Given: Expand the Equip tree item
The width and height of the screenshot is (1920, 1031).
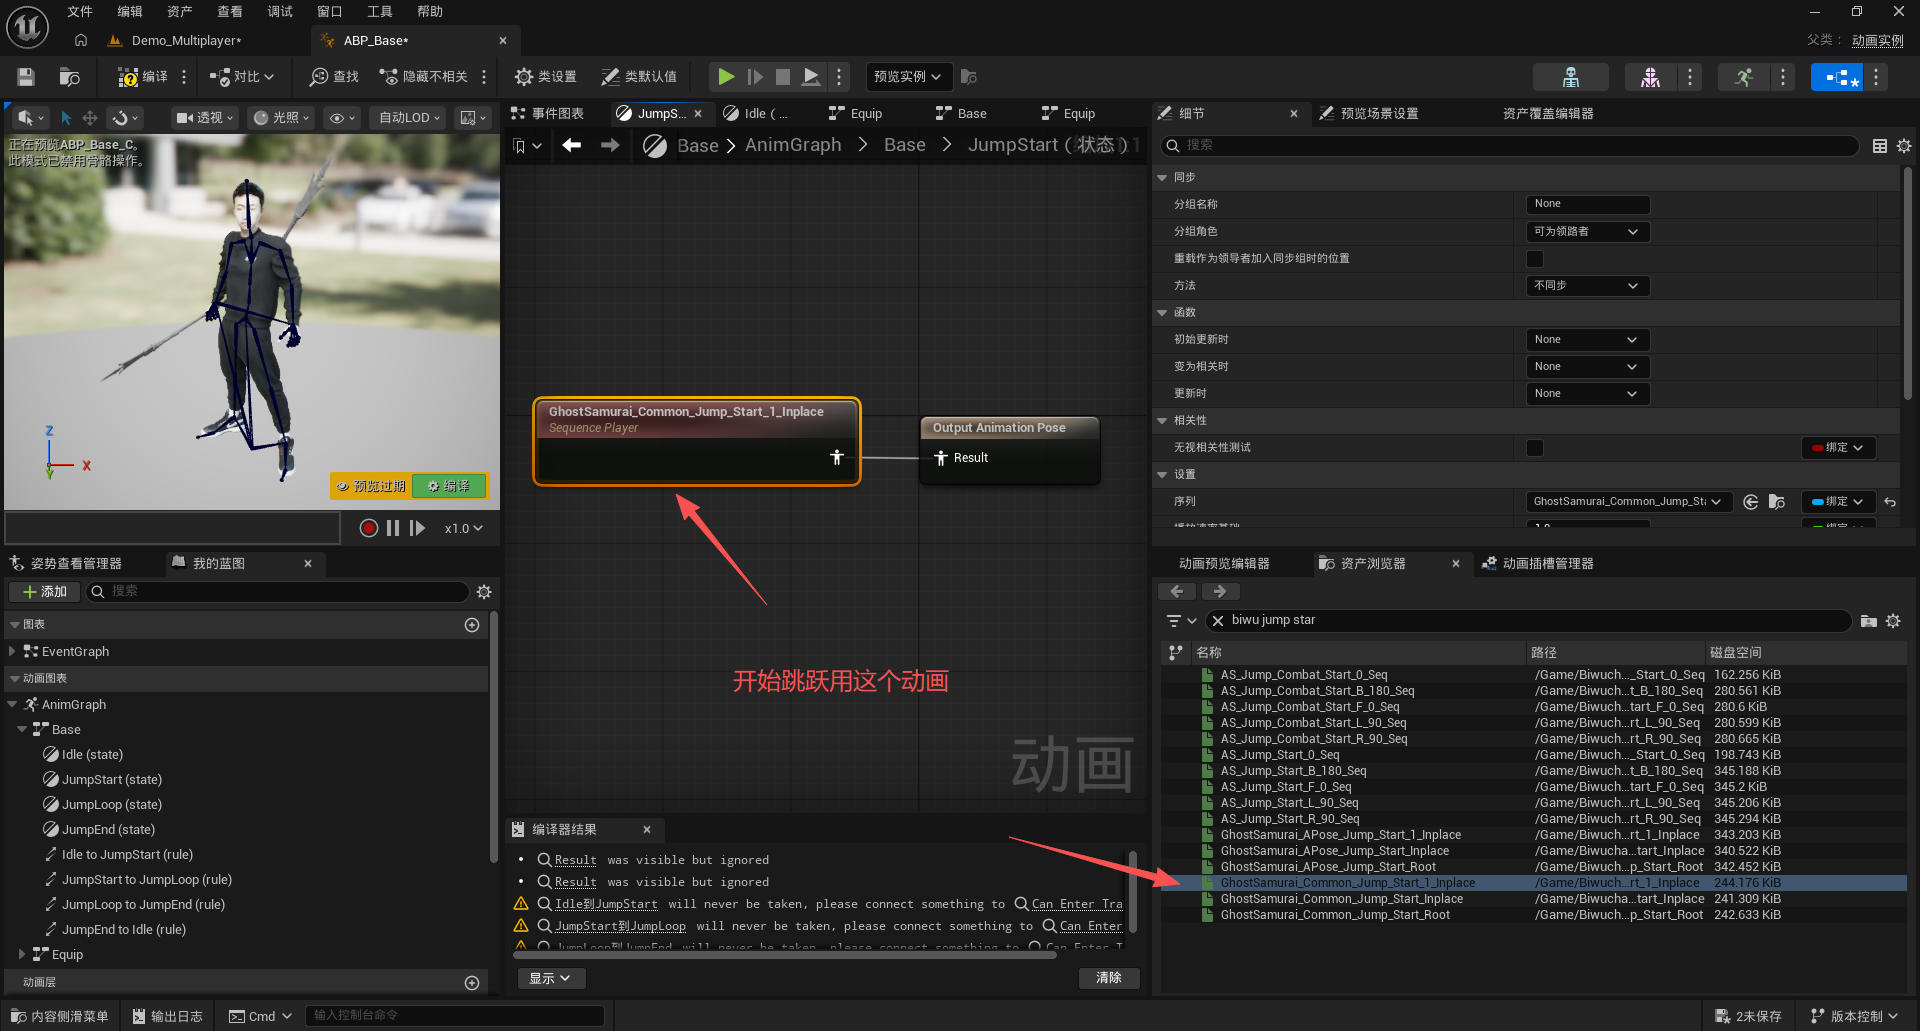Looking at the screenshot, I should (22, 955).
